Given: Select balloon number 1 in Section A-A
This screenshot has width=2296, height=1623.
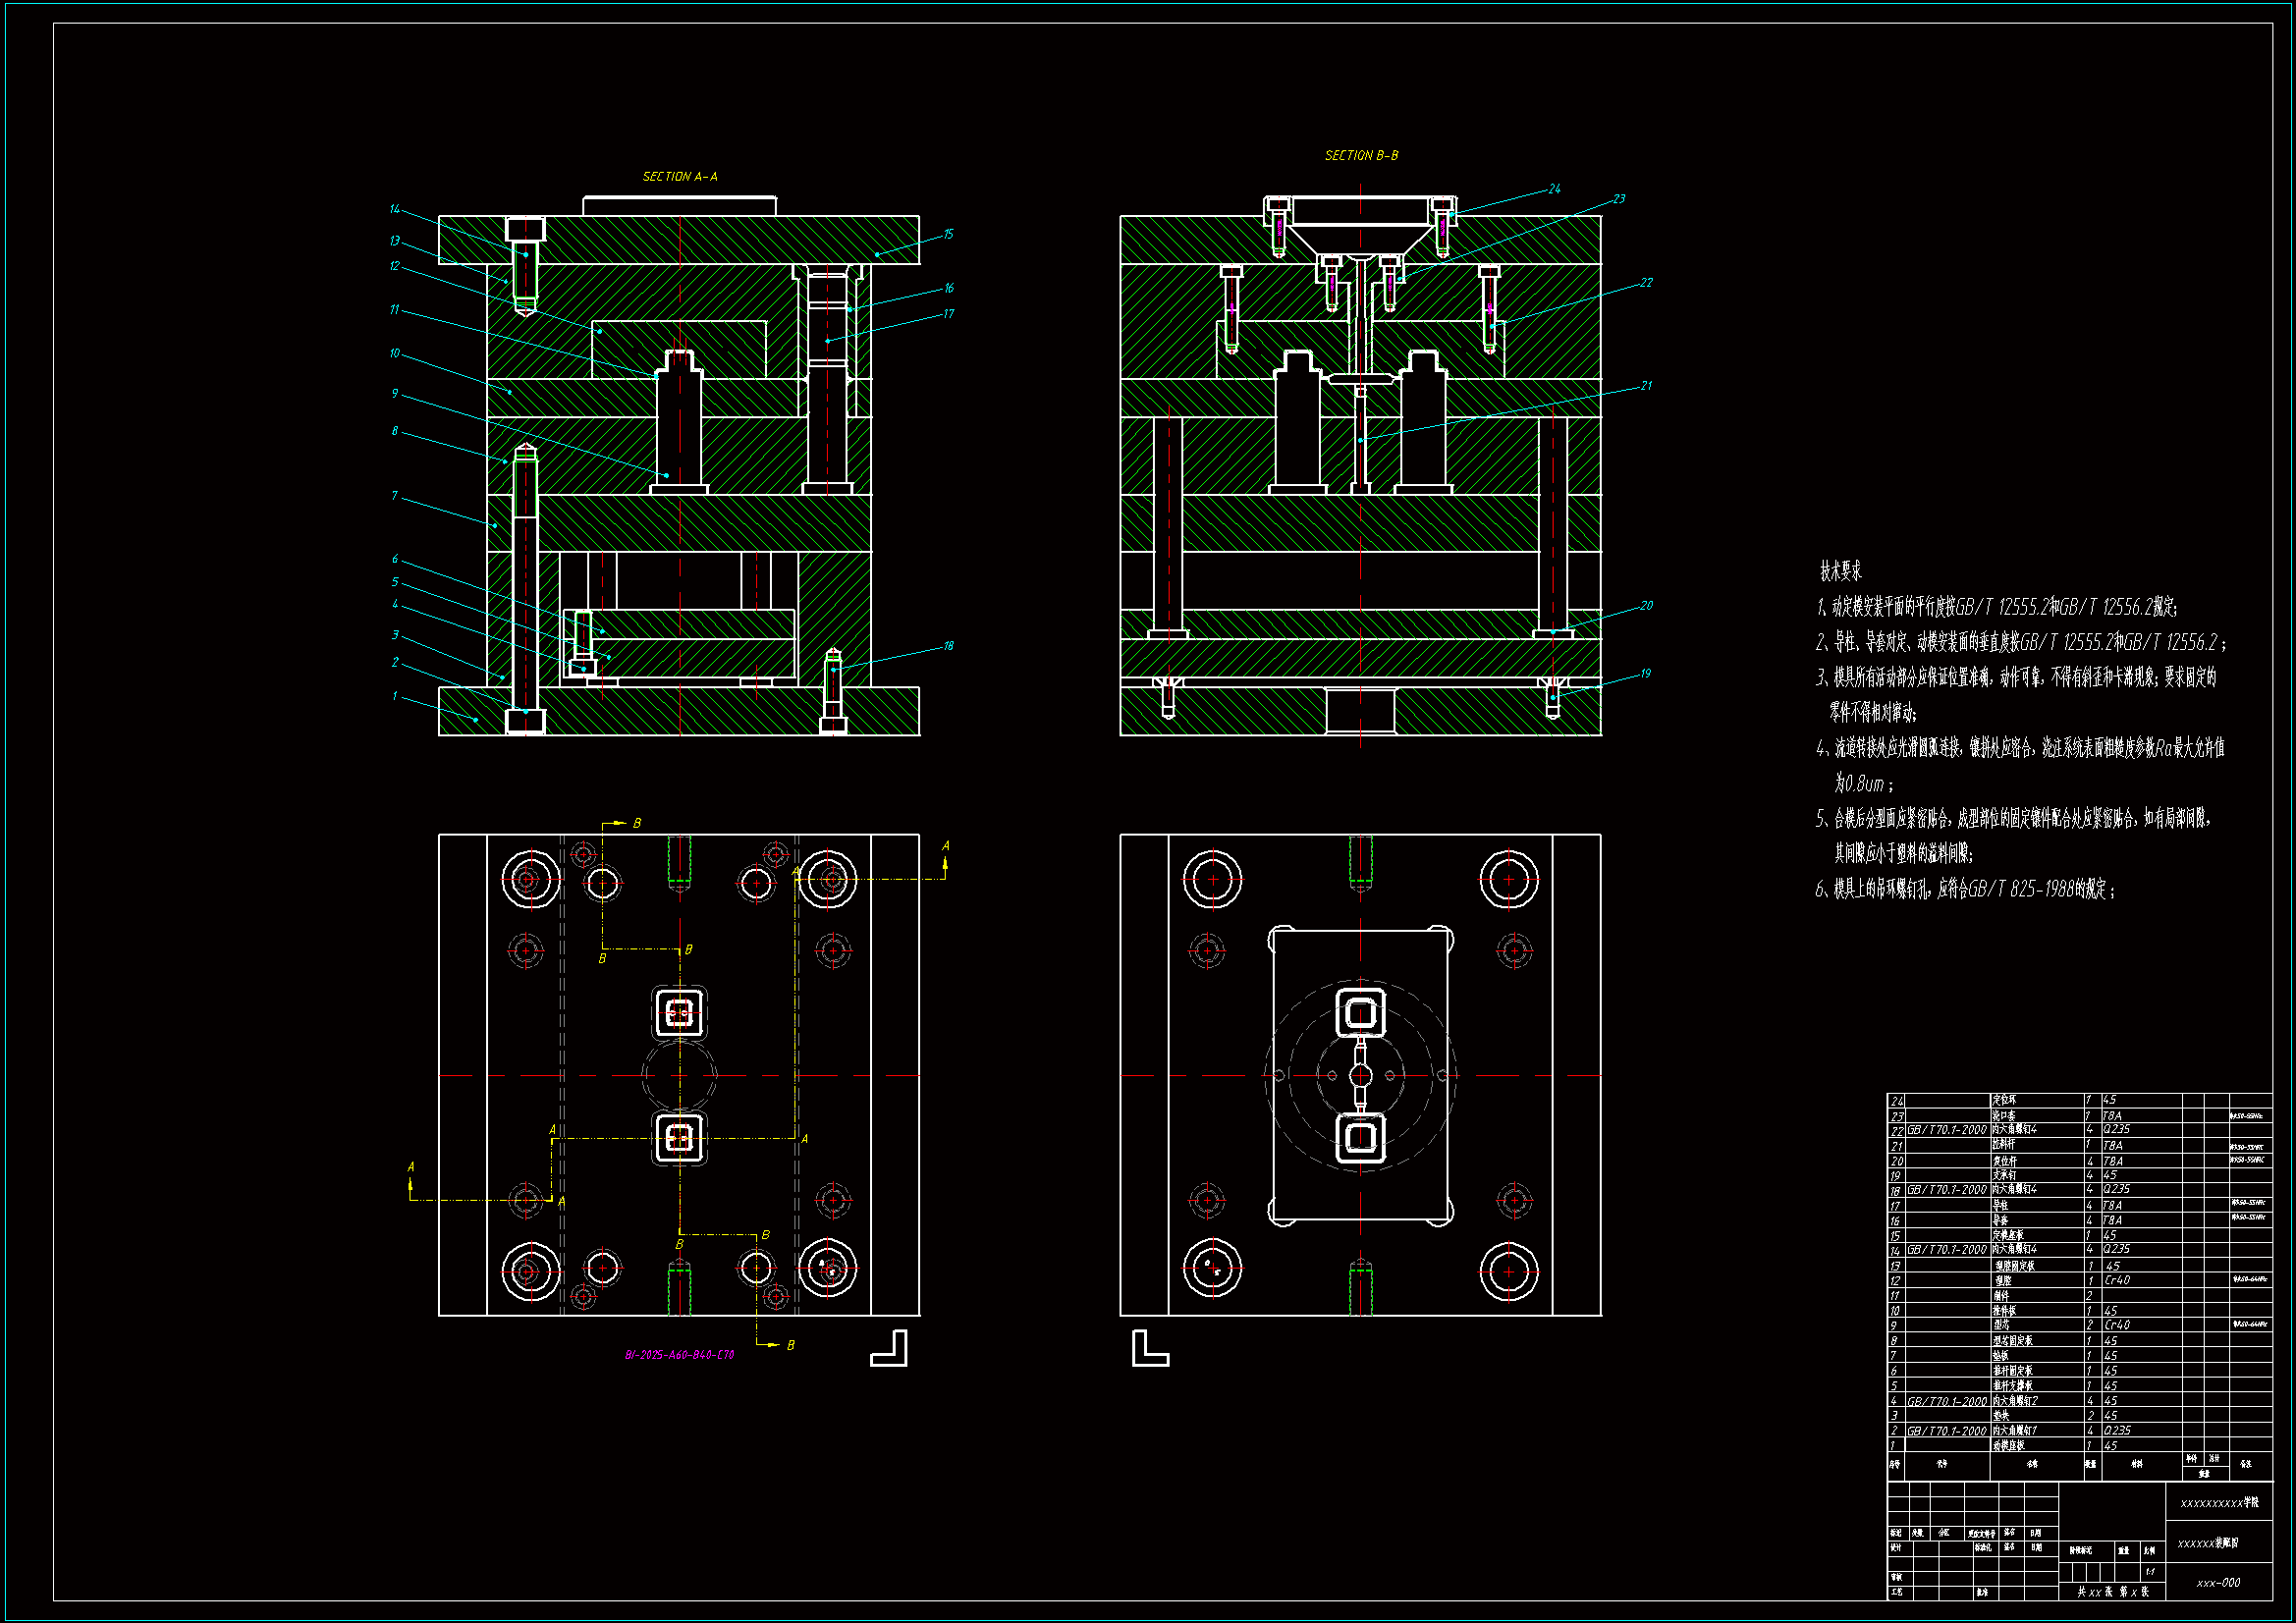Looking at the screenshot, I should coord(395,697).
